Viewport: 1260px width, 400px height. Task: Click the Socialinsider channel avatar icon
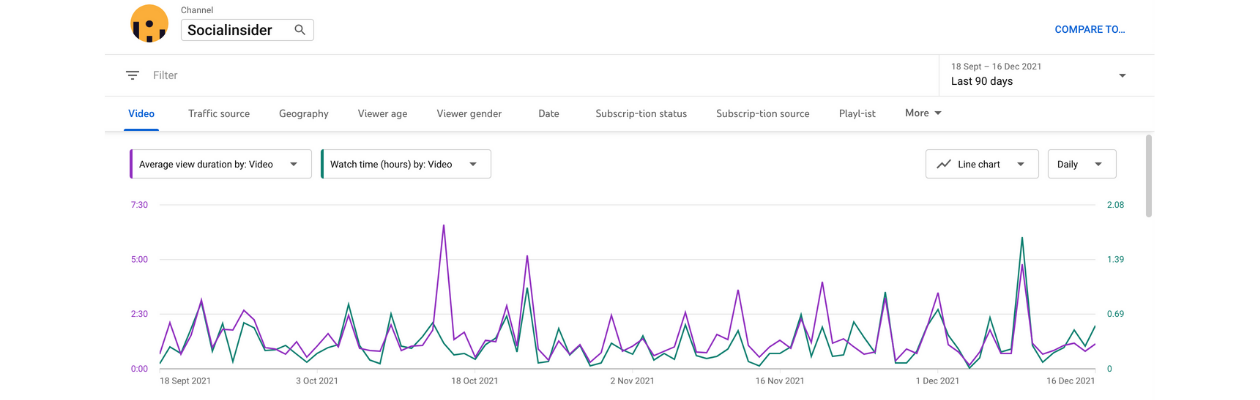click(x=149, y=23)
